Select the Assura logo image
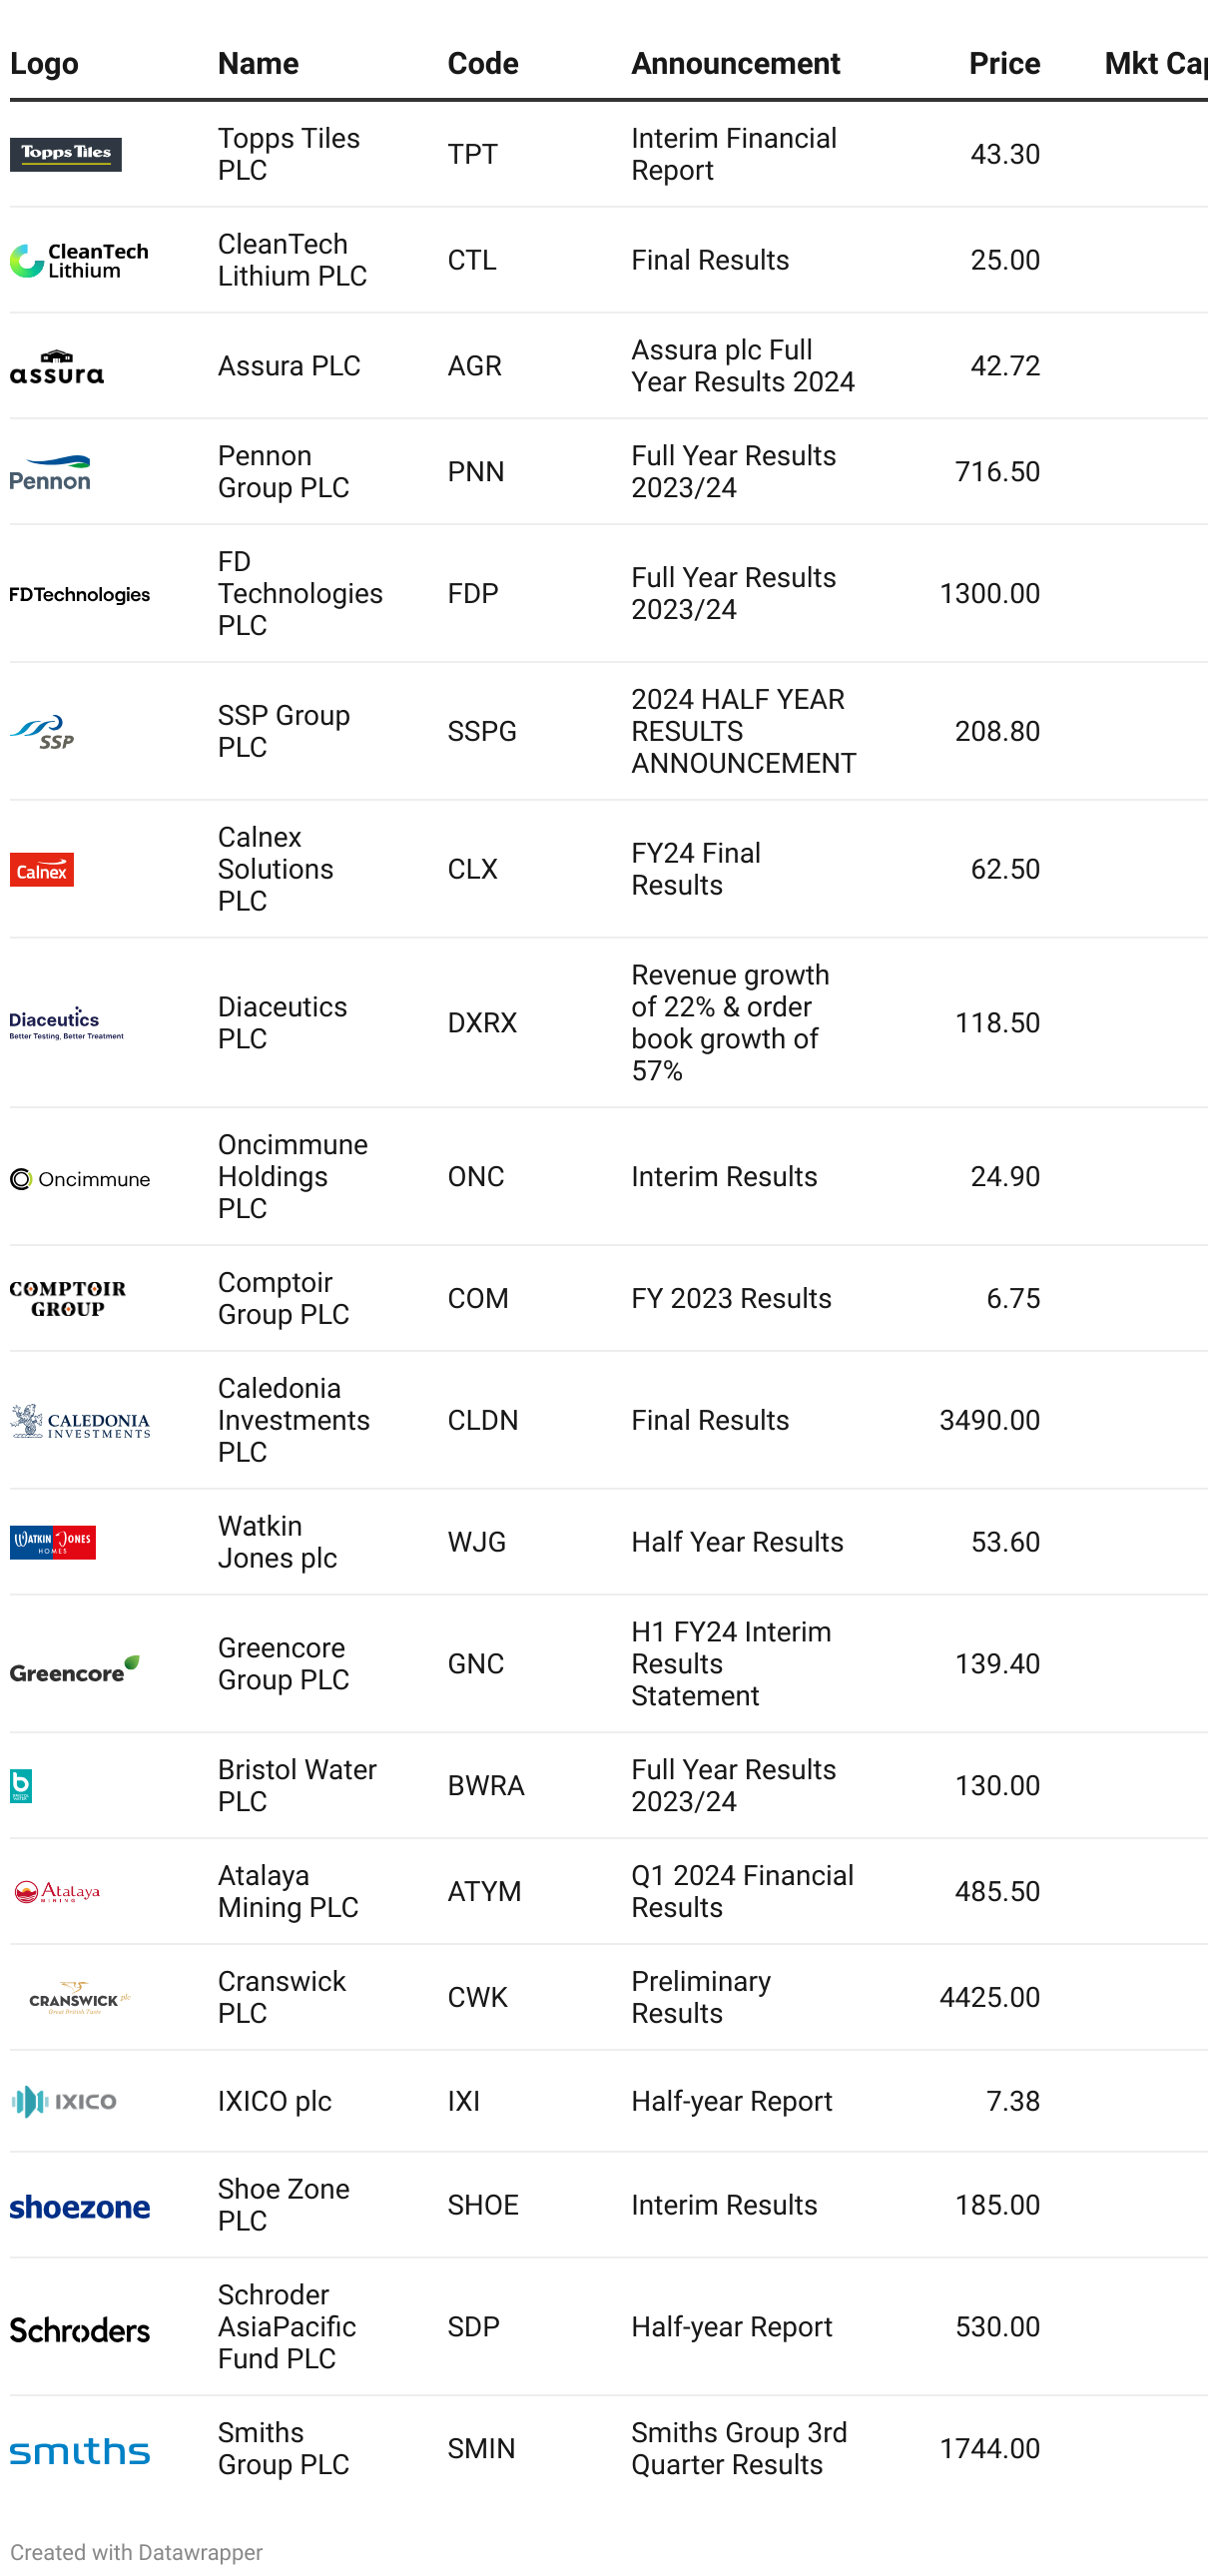This screenshot has width=1218, height=2576. (x=57, y=367)
